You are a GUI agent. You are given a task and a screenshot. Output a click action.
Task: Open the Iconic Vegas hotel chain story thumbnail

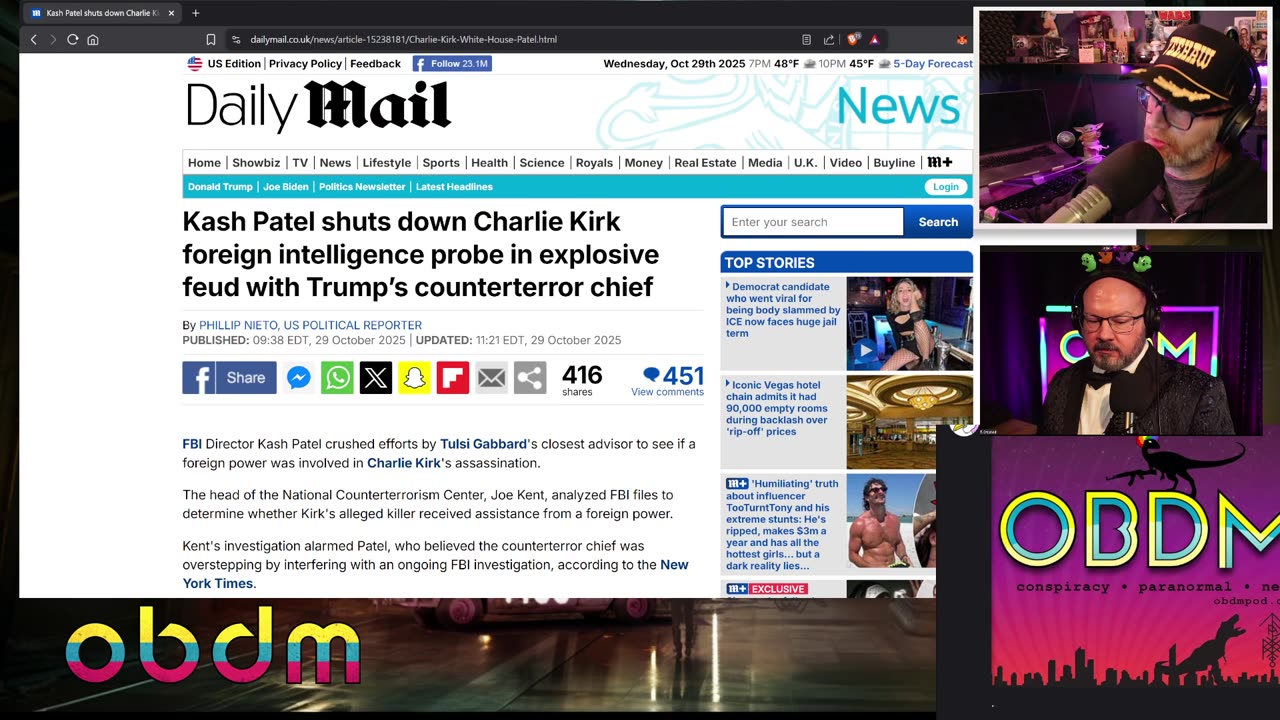pos(909,422)
